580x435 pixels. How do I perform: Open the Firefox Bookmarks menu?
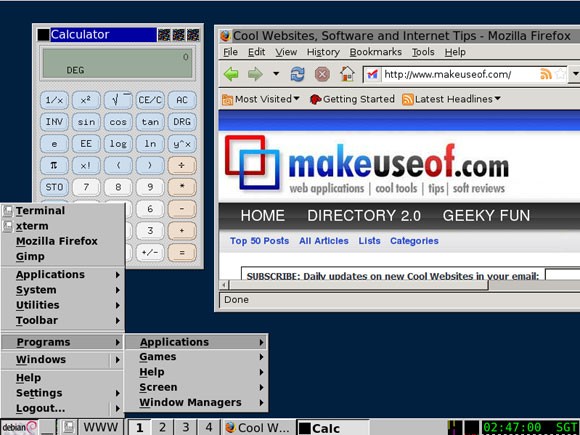coord(375,52)
